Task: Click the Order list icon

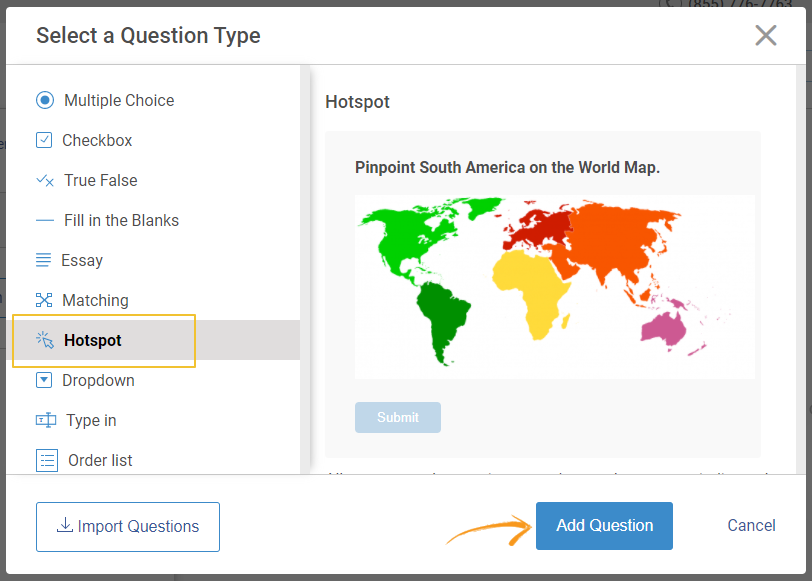Action: coord(44,460)
